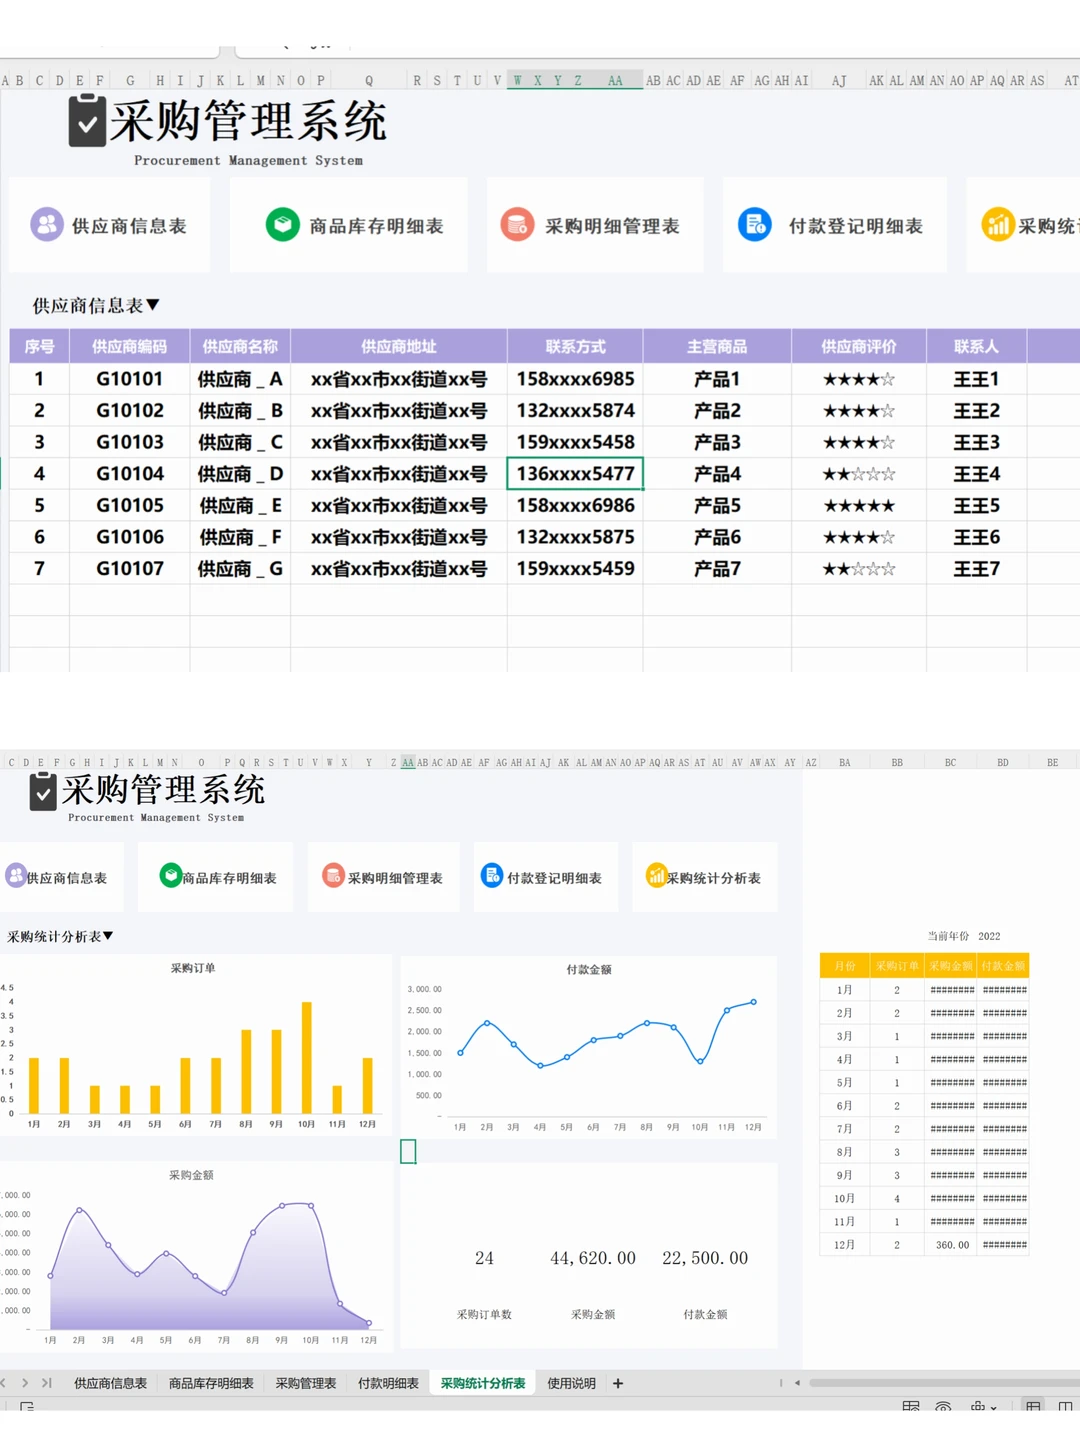The width and height of the screenshot is (1080, 1441).
Task: Select the cell containing 136xxxx5477
Action: 576,473
